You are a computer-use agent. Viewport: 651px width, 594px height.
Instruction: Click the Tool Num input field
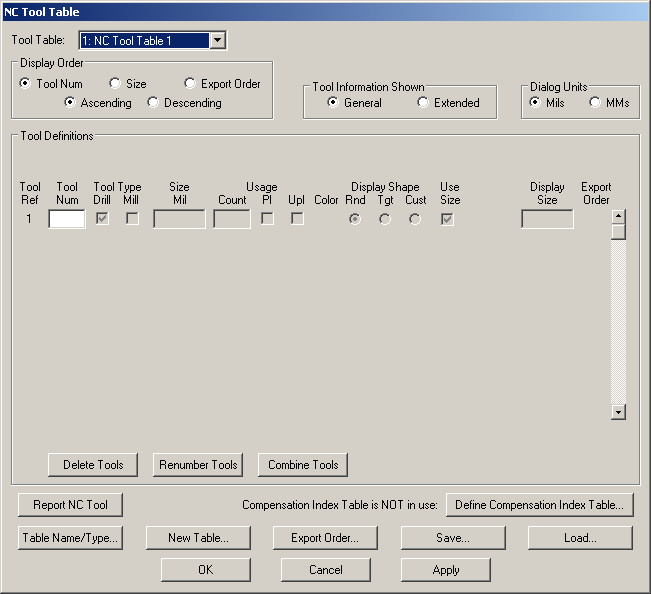point(67,219)
